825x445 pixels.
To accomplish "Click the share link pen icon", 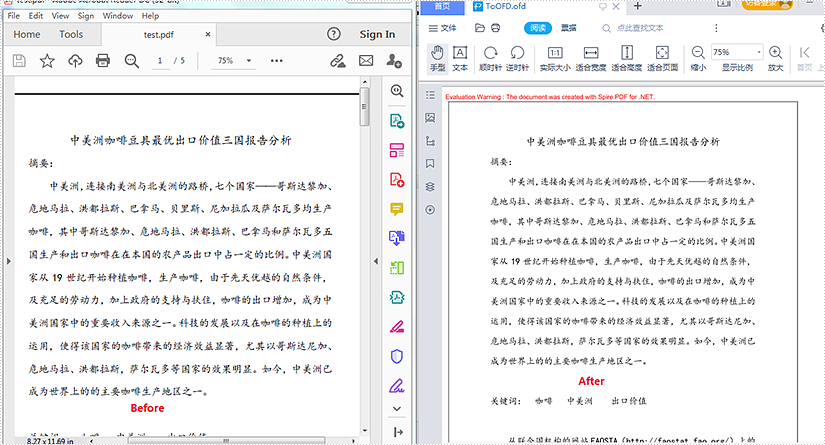I will [338, 61].
